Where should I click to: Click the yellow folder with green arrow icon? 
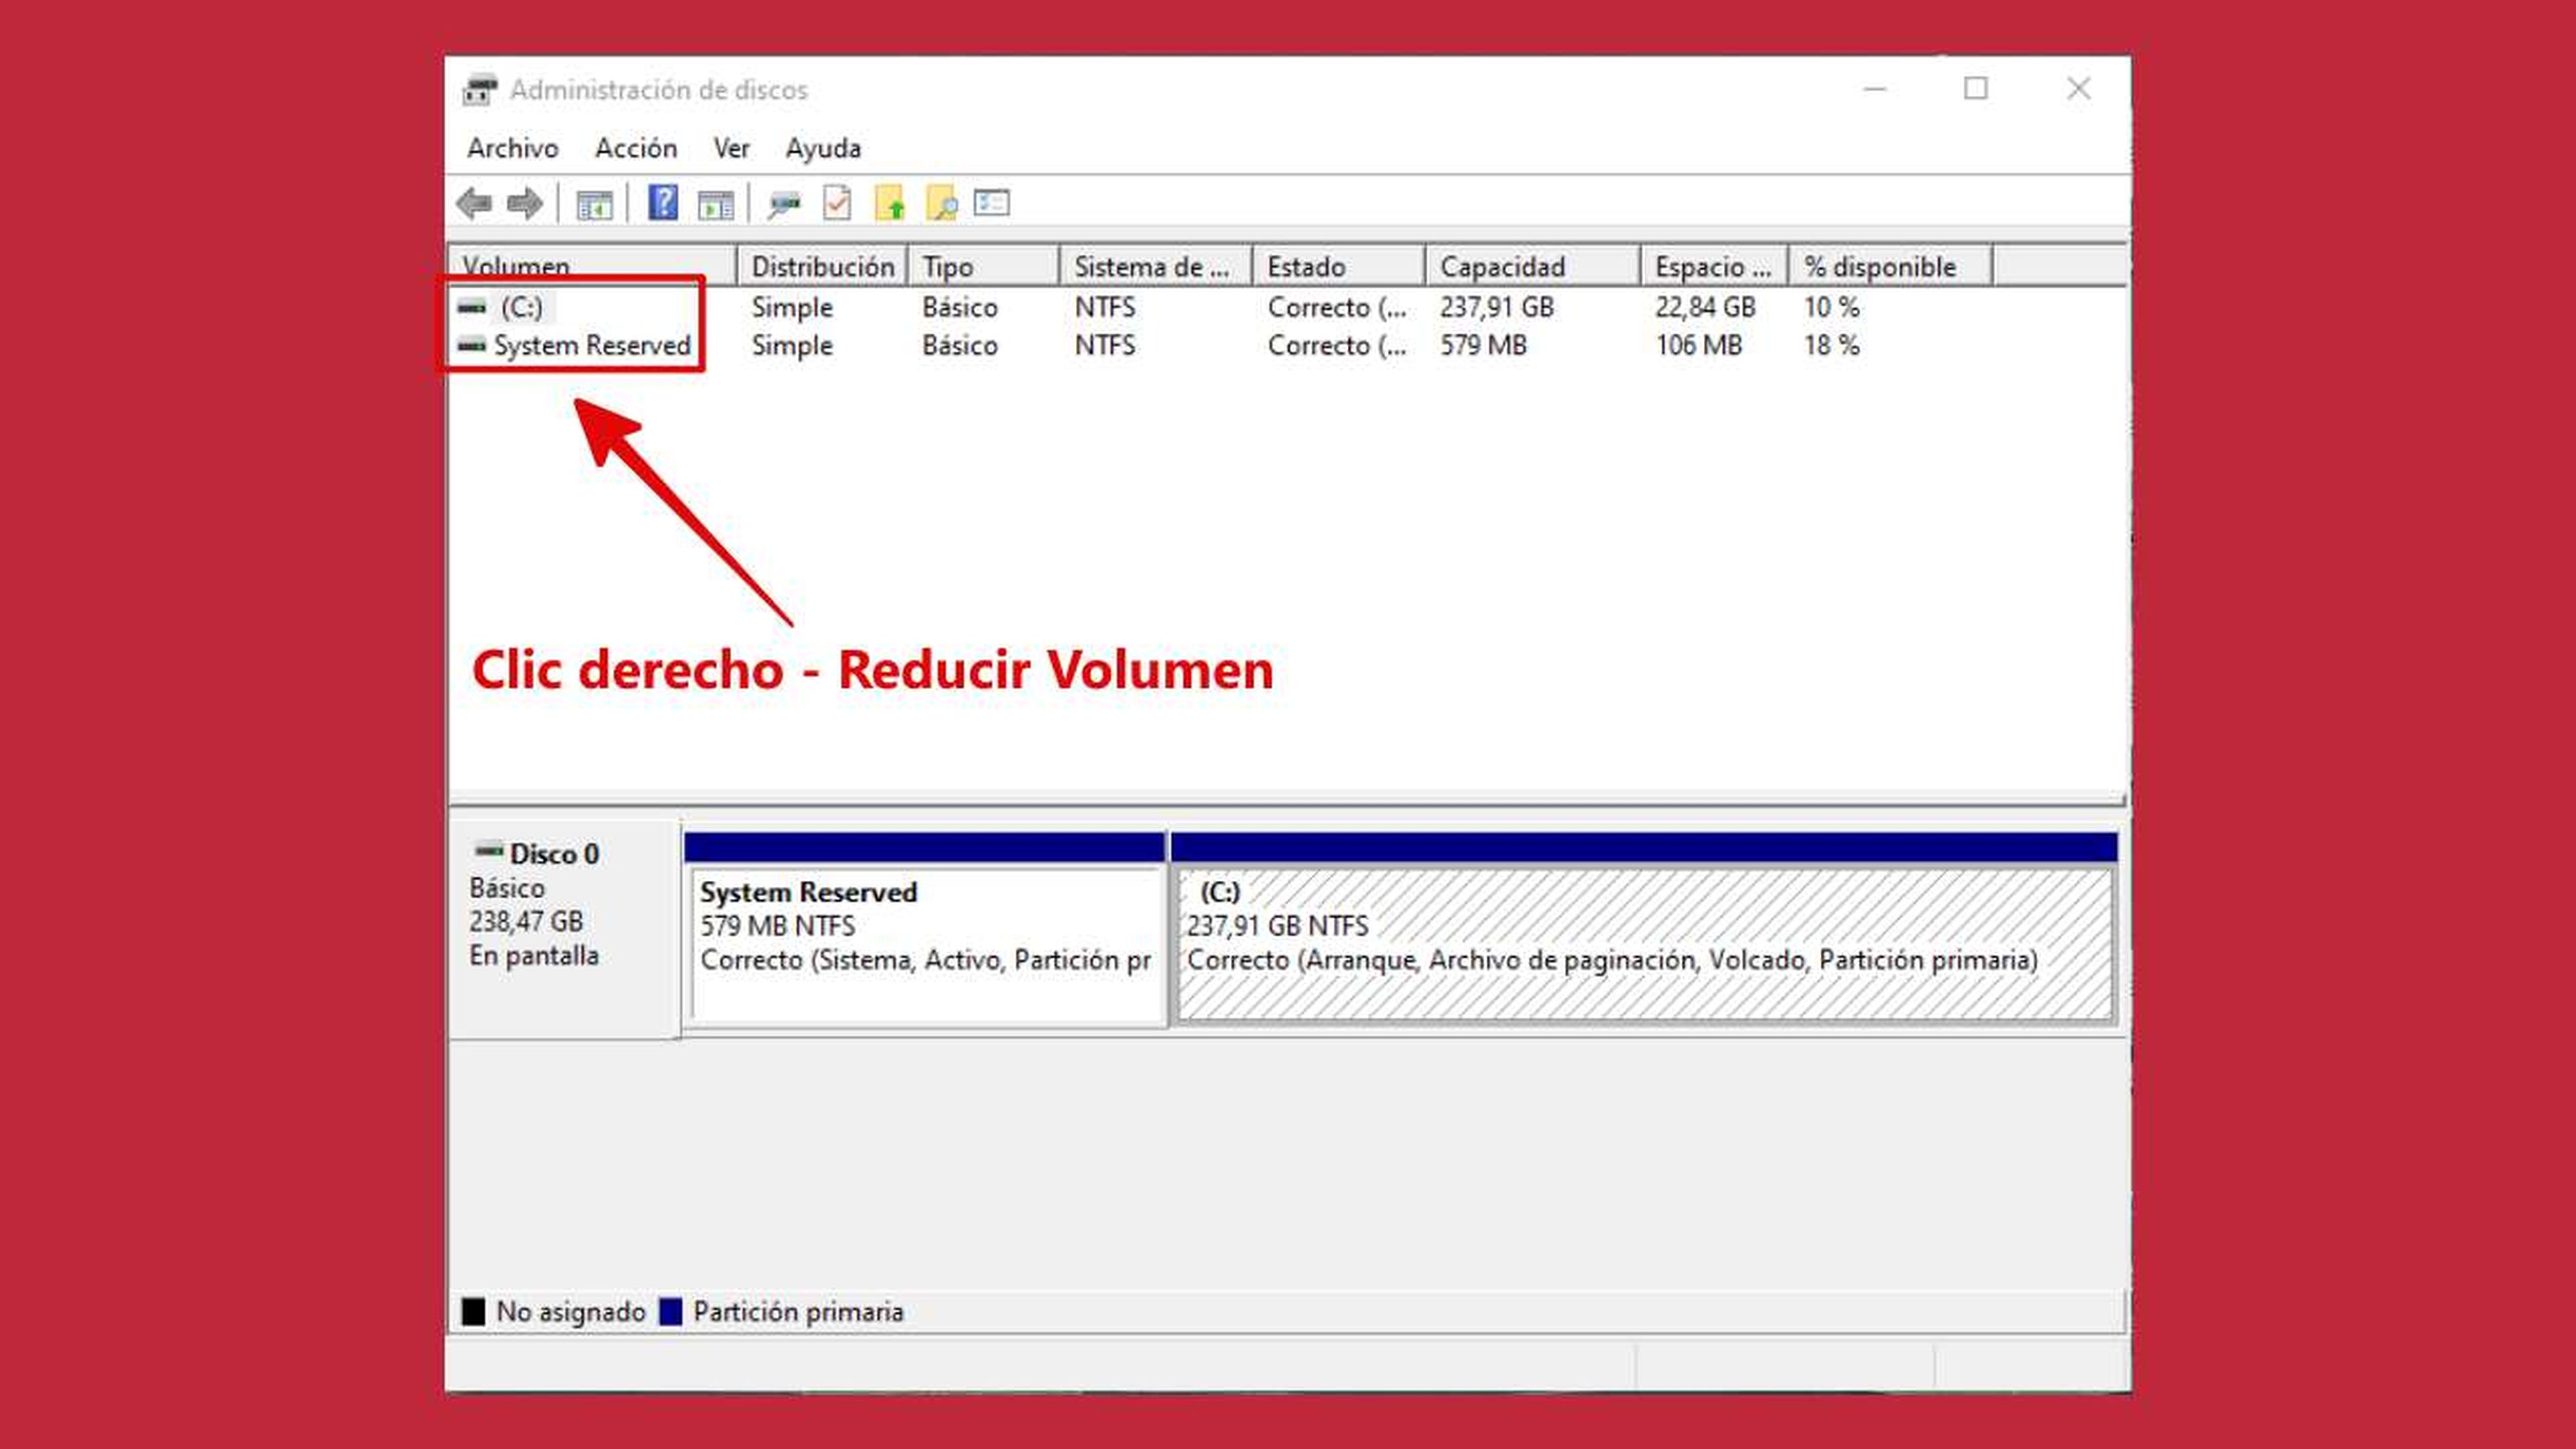pos(890,203)
